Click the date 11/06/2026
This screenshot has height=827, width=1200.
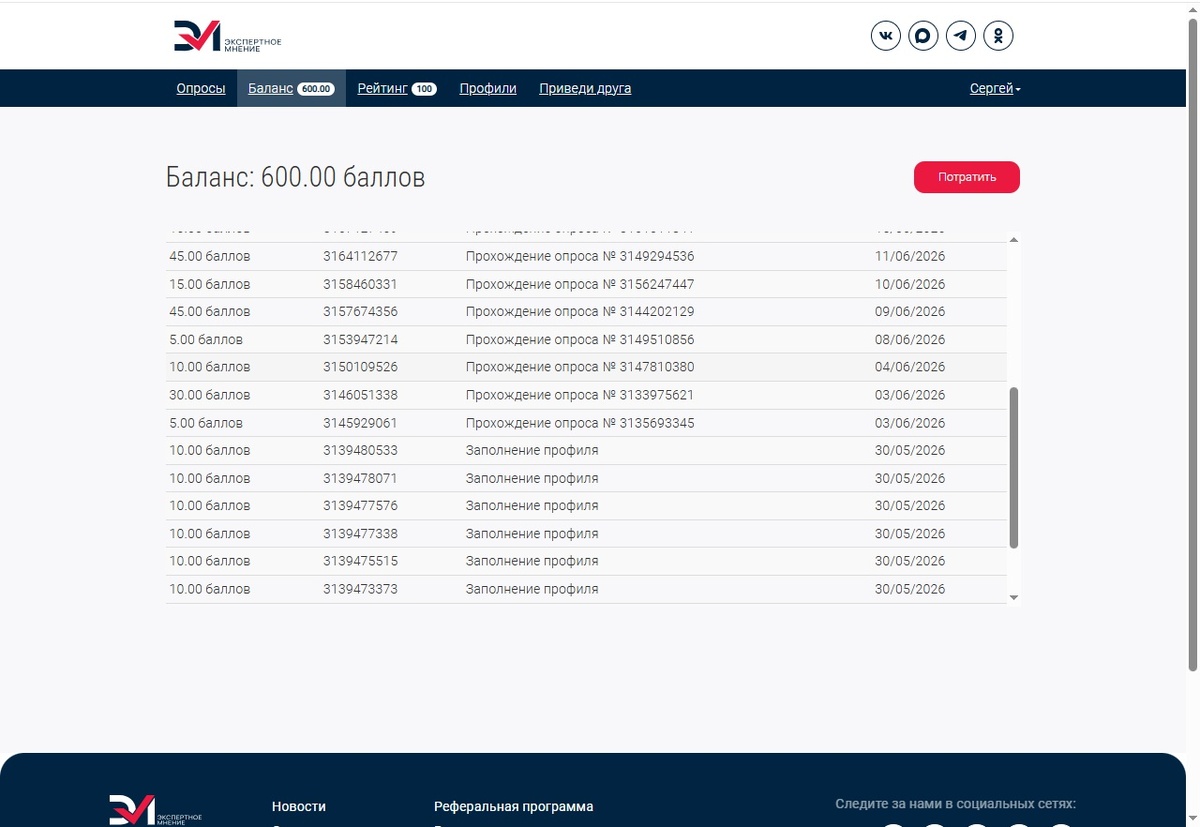[910, 256]
